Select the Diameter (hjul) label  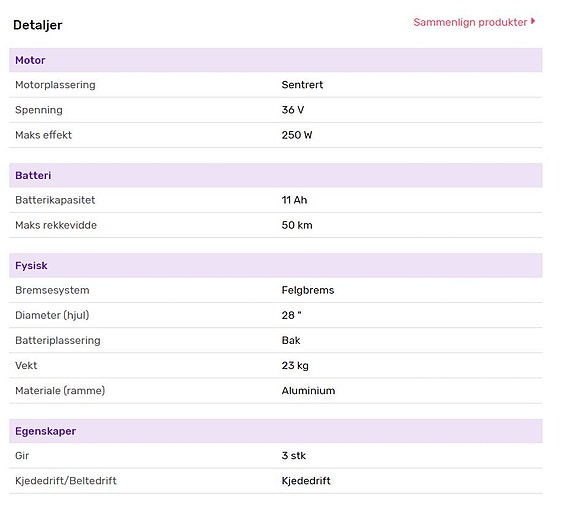(52, 315)
